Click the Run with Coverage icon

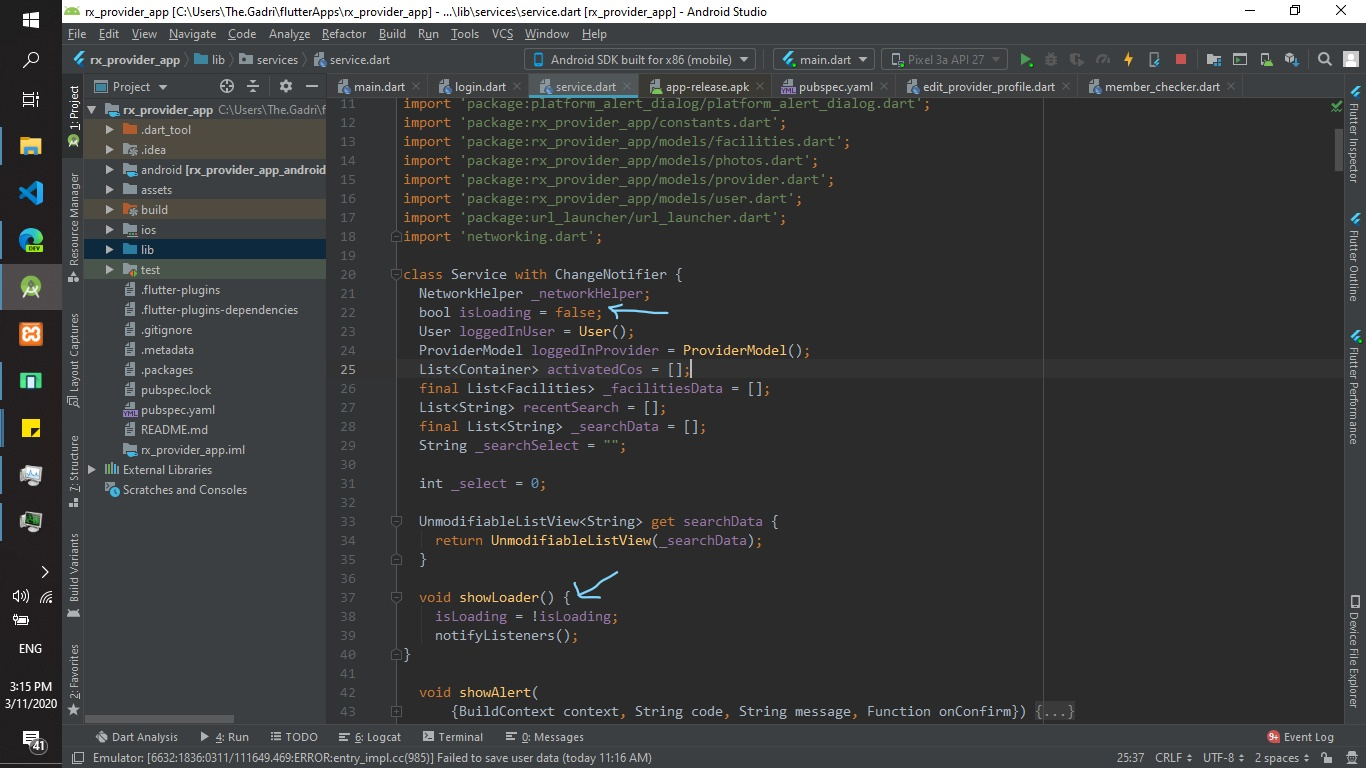tap(1077, 60)
